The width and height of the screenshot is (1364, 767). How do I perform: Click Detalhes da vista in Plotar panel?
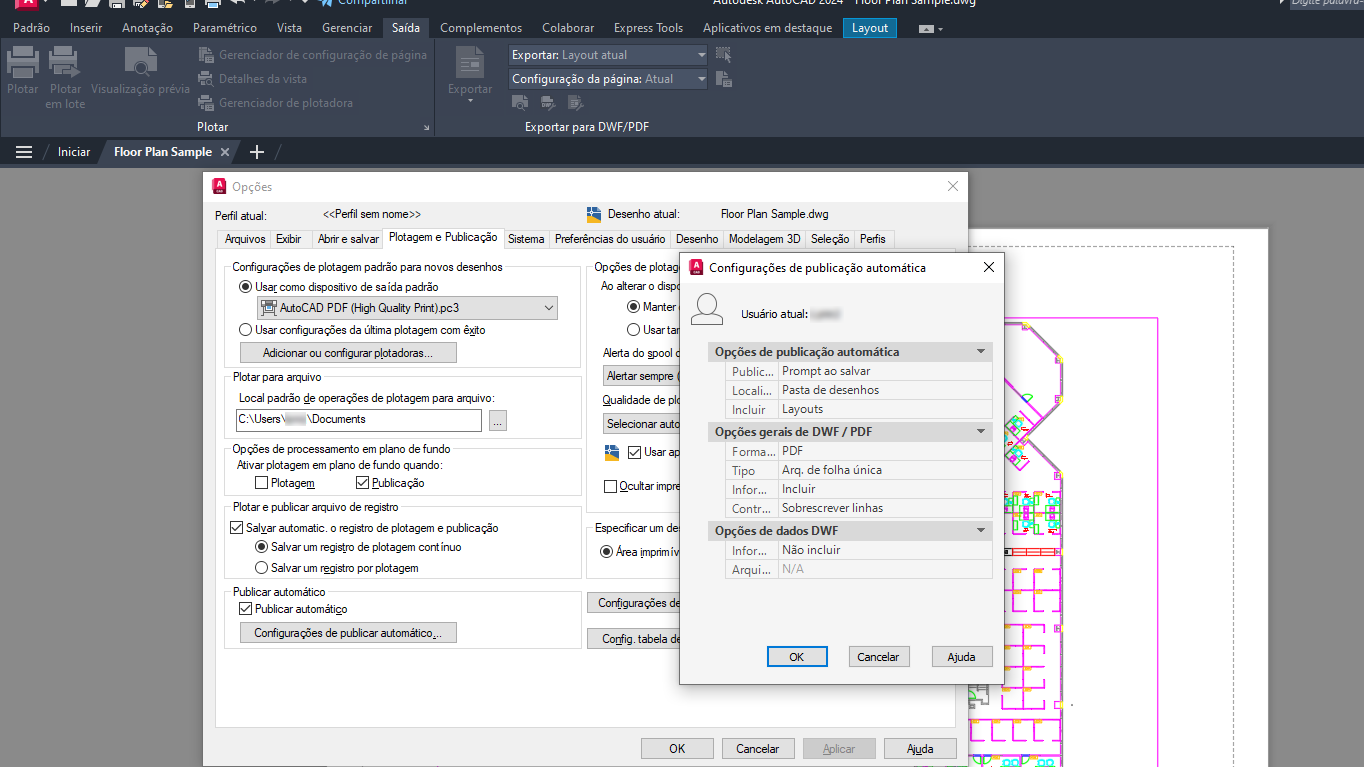[x=253, y=79]
